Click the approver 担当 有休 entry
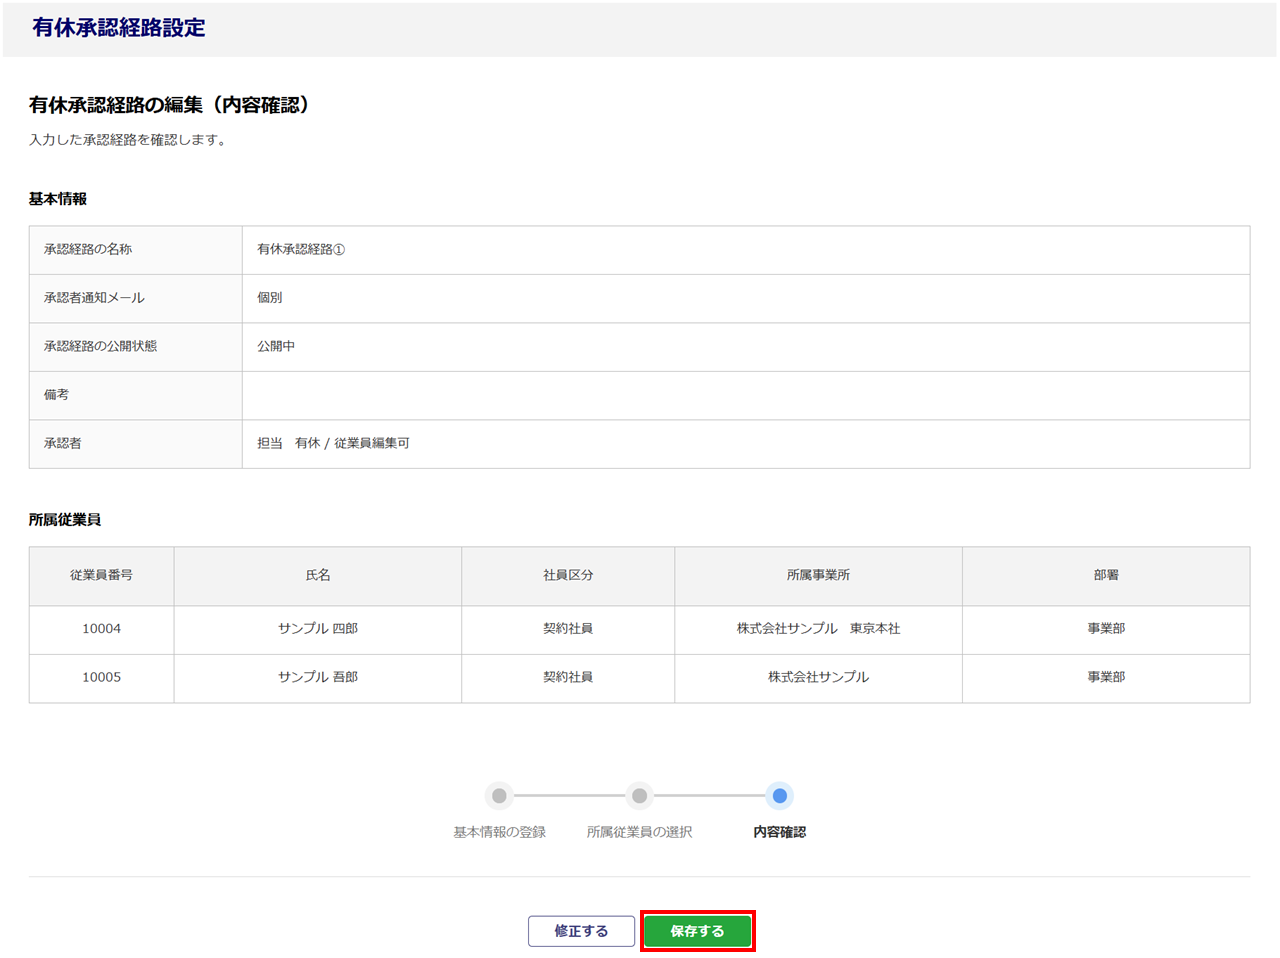This screenshot has width=1280, height=958. click(x=333, y=443)
